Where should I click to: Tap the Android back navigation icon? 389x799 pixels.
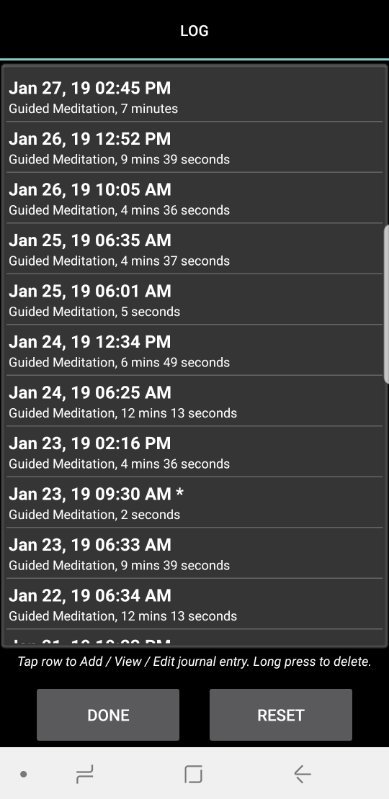[x=302, y=775]
